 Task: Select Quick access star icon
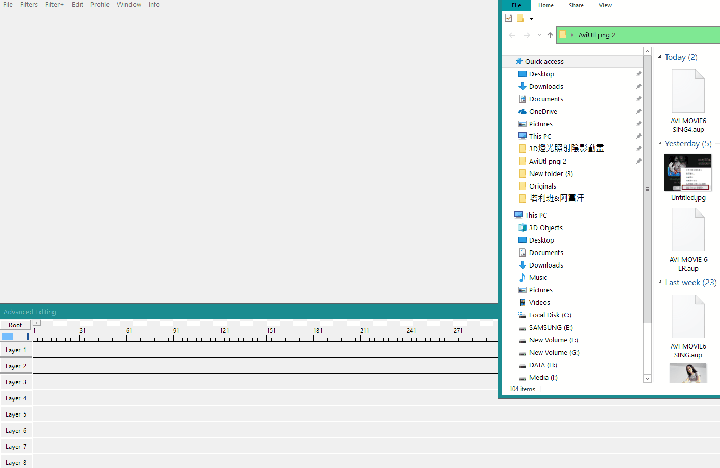point(520,61)
